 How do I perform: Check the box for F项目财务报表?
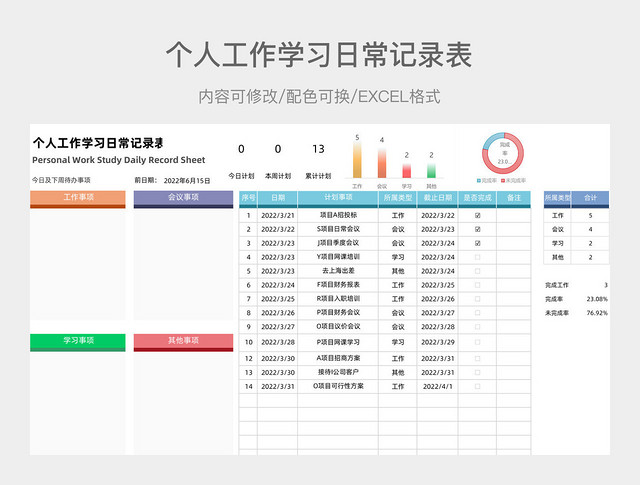click(478, 285)
